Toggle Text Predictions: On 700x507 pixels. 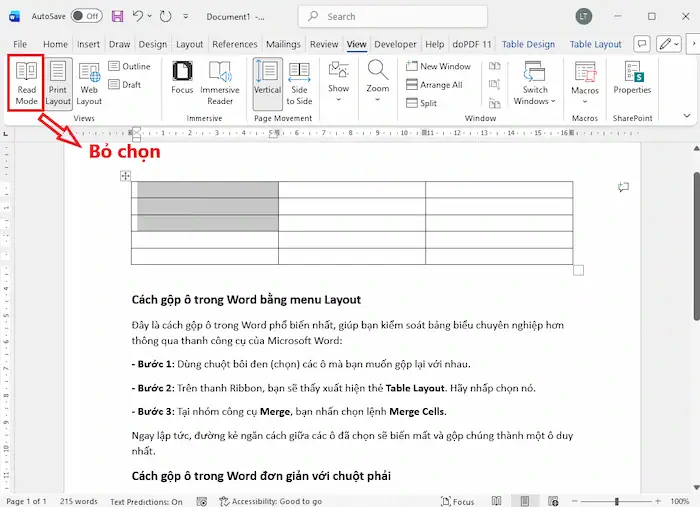pyautogui.click(x=146, y=502)
